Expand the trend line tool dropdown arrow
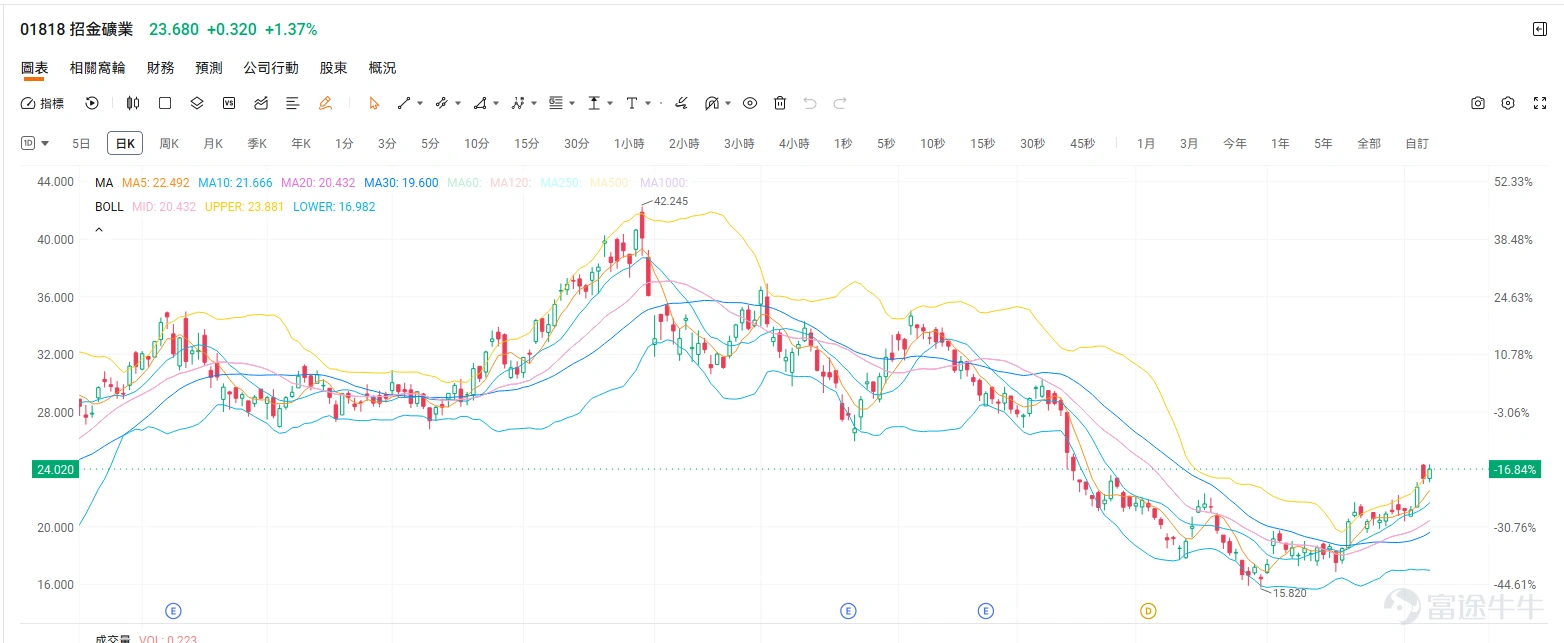Image resolution: width=1564 pixels, height=643 pixels. (x=420, y=103)
